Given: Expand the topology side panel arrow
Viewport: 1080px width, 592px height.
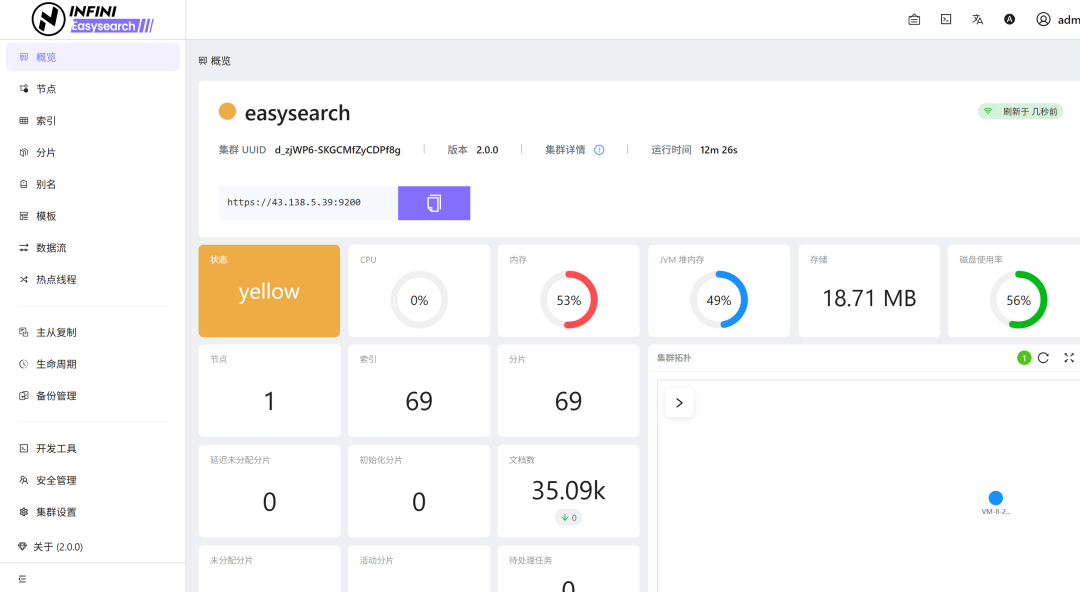Looking at the screenshot, I should click(x=679, y=403).
